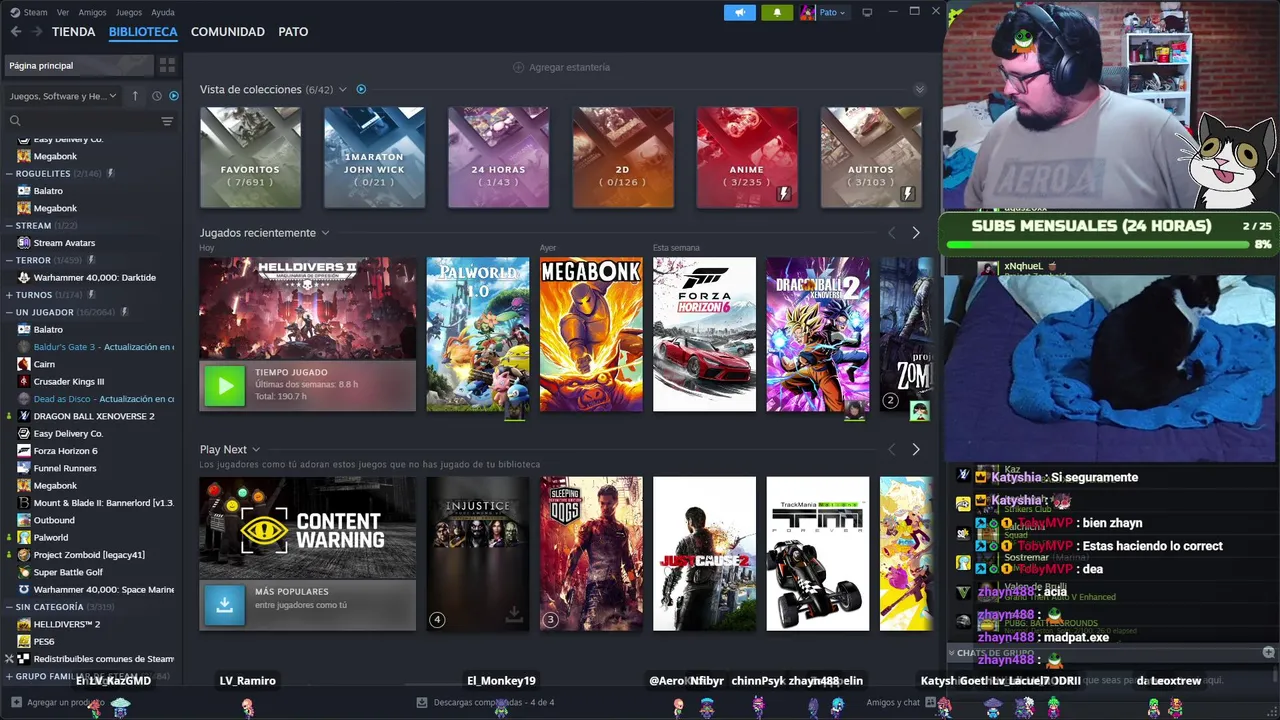Toggle the ready-to-play filter icon
1280x720 pixels.
174,96
